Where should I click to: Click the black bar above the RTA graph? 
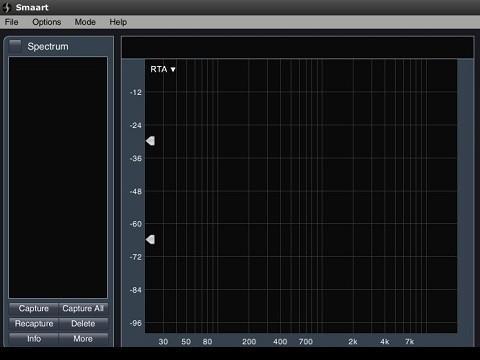297,48
